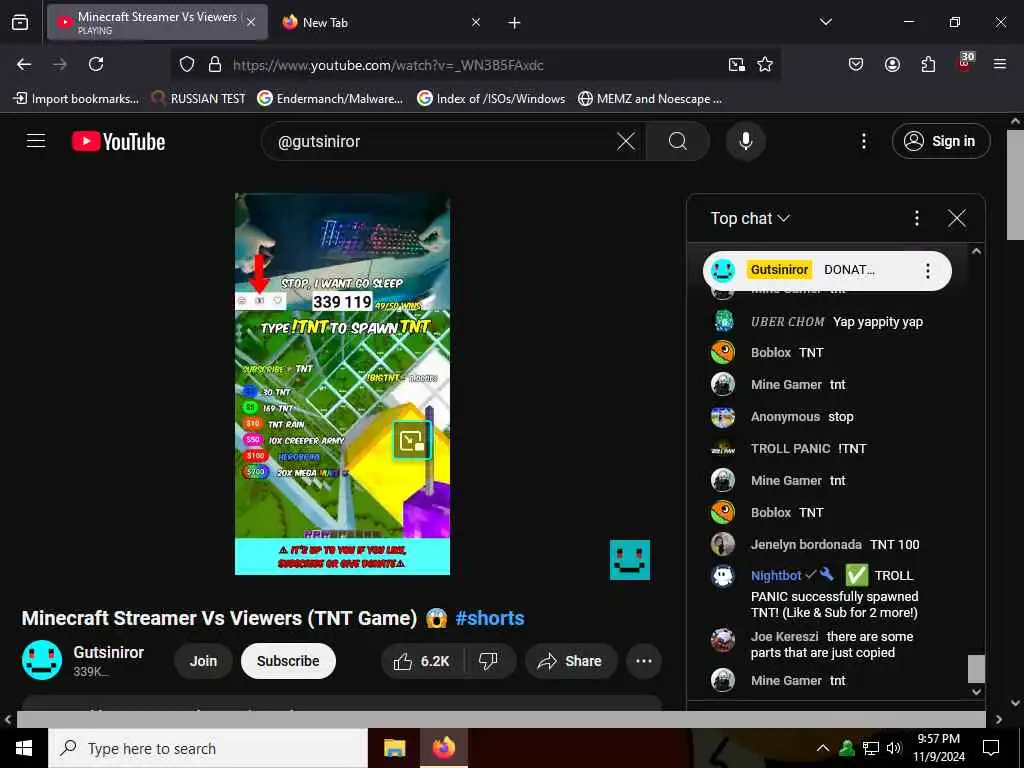Reload the current page
This screenshot has width=1024, height=768.
pyautogui.click(x=96, y=64)
